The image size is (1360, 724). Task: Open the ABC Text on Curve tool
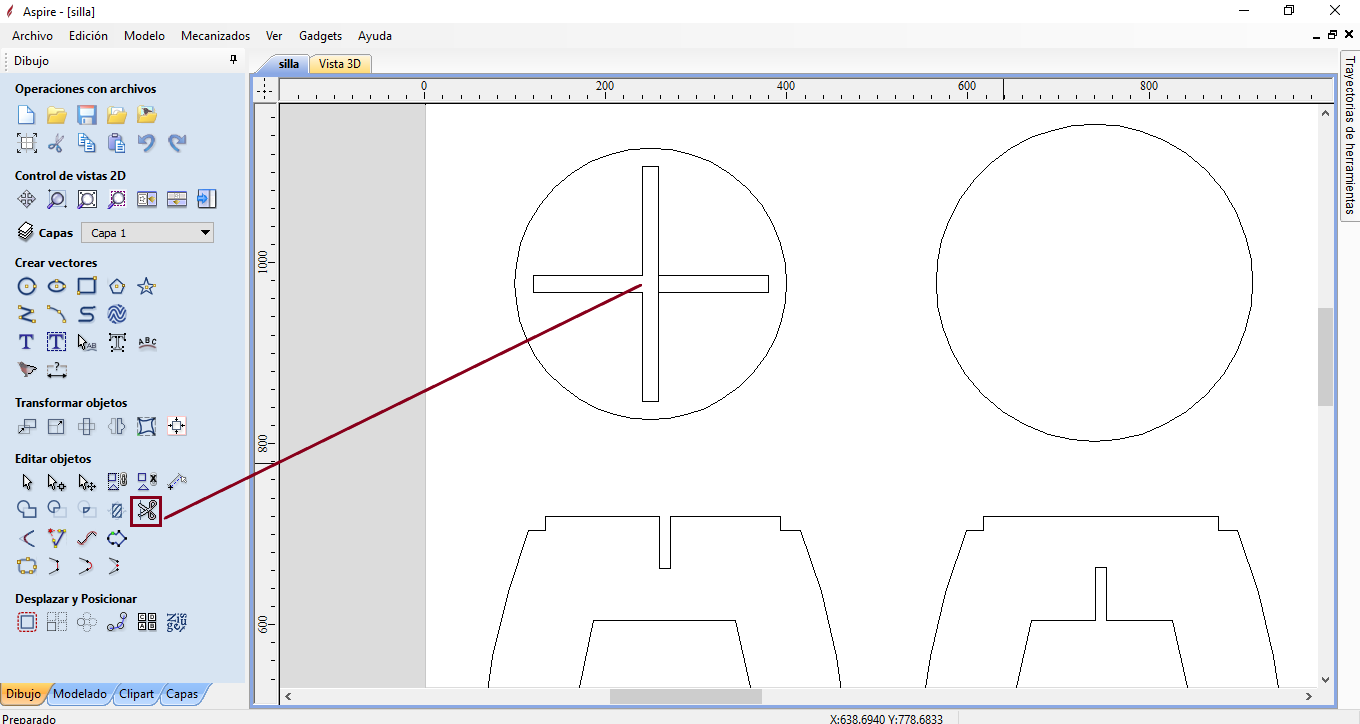(147, 343)
